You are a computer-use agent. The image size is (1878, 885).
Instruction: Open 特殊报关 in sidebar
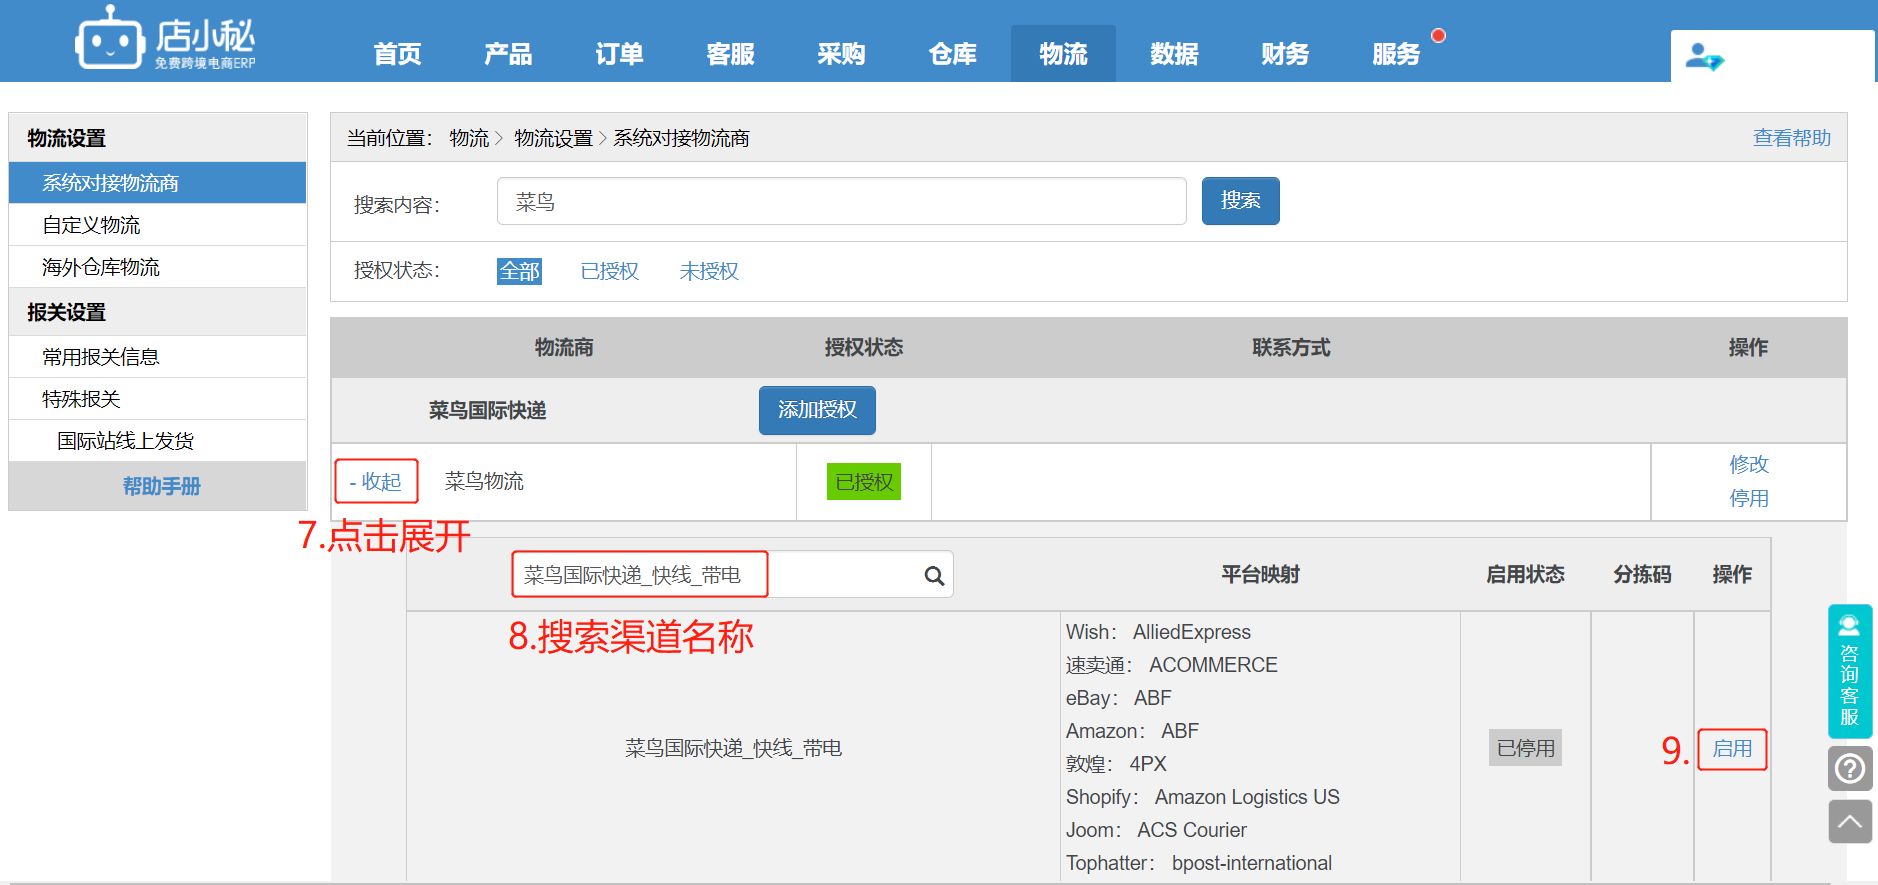pyautogui.click(x=158, y=399)
